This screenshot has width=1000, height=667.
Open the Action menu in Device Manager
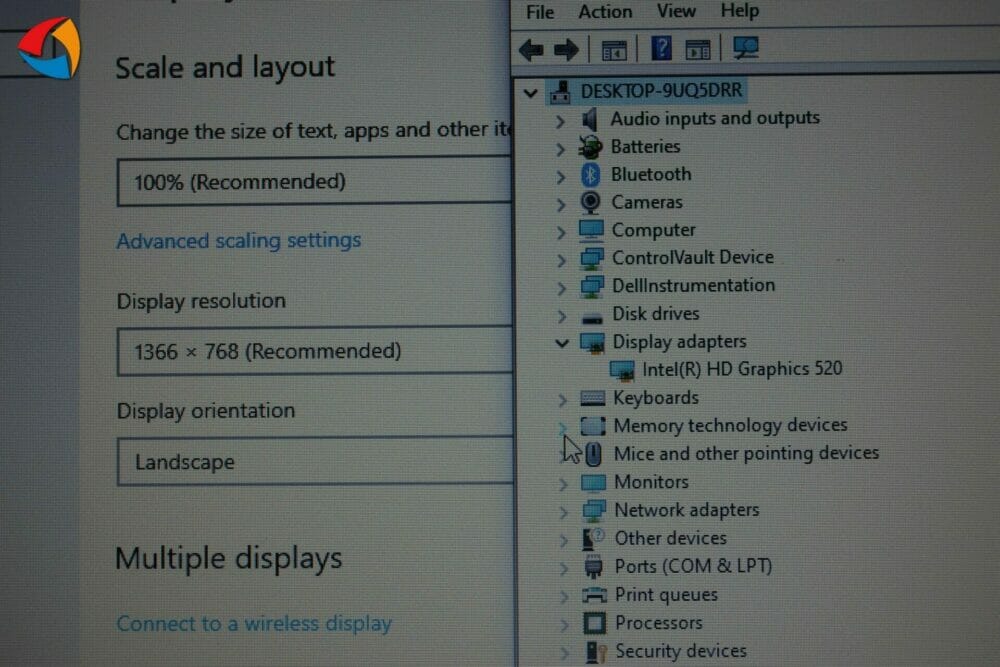tap(605, 11)
